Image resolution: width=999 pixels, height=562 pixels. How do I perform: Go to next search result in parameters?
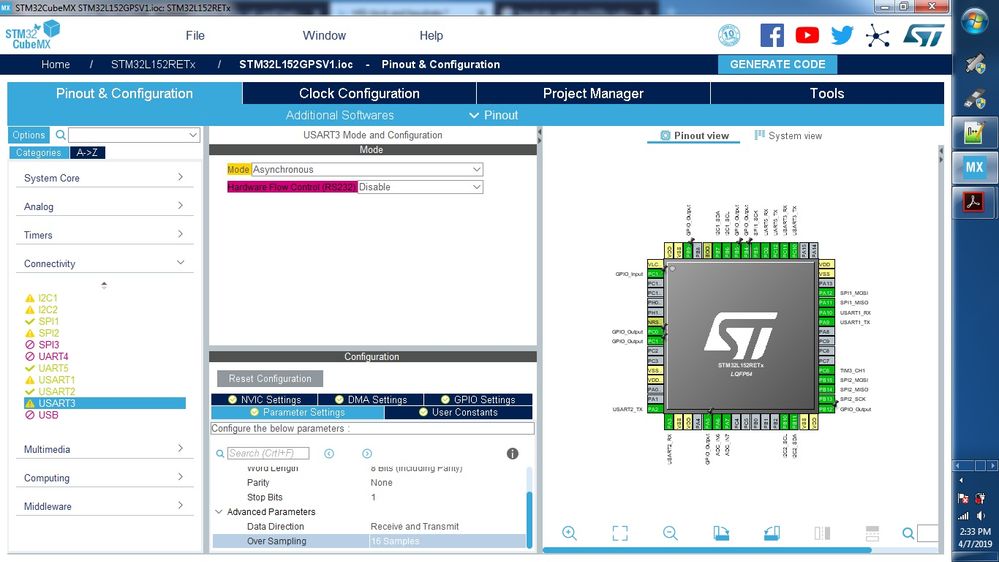[x=367, y=454]
